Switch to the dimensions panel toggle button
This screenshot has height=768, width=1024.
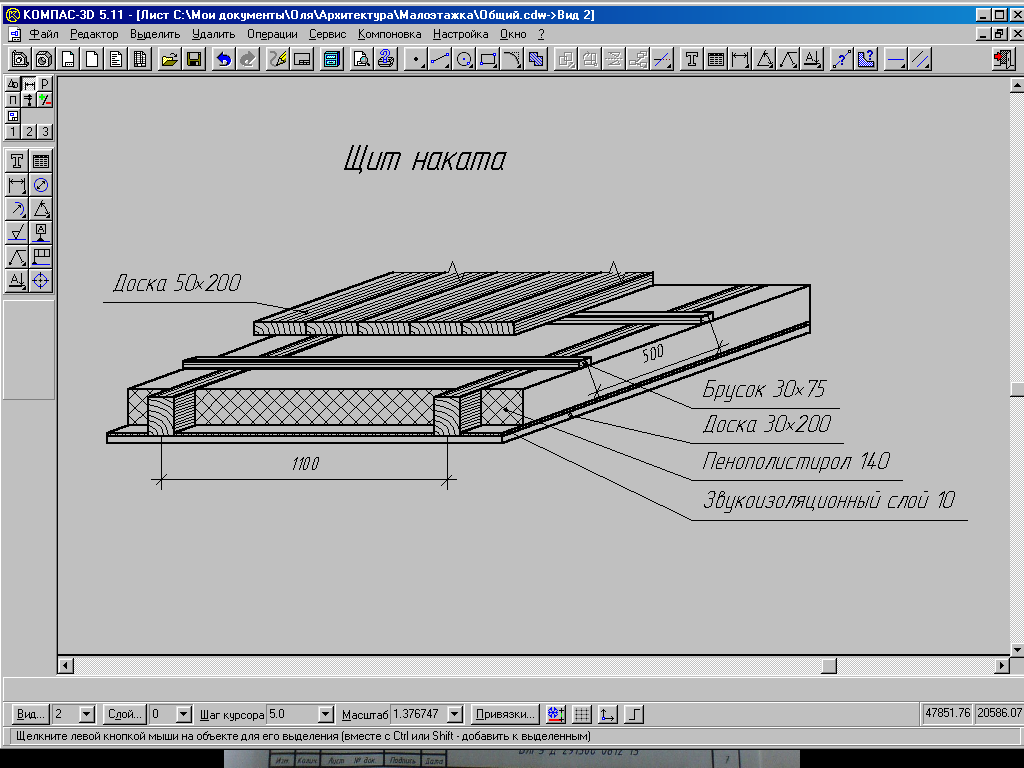tap(29, 85)
